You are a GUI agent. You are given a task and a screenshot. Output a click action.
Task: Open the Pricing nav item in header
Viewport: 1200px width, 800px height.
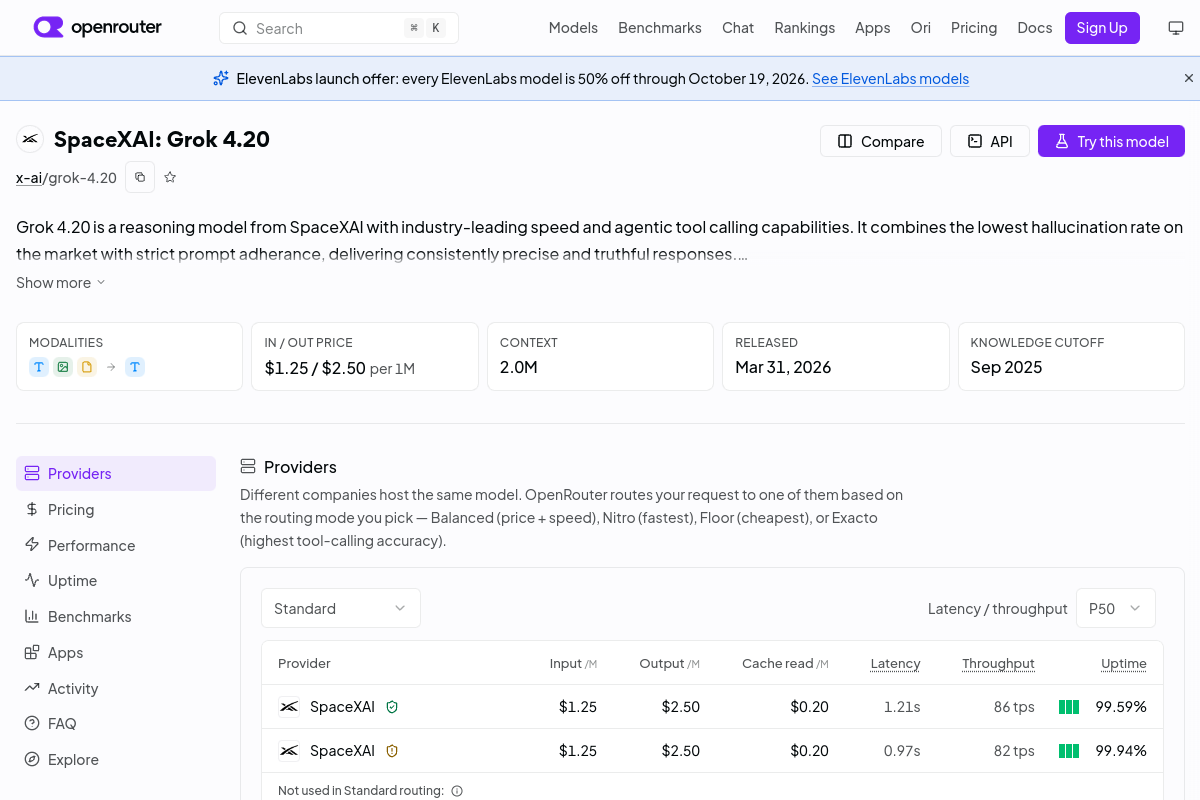[x=974, y=28]
